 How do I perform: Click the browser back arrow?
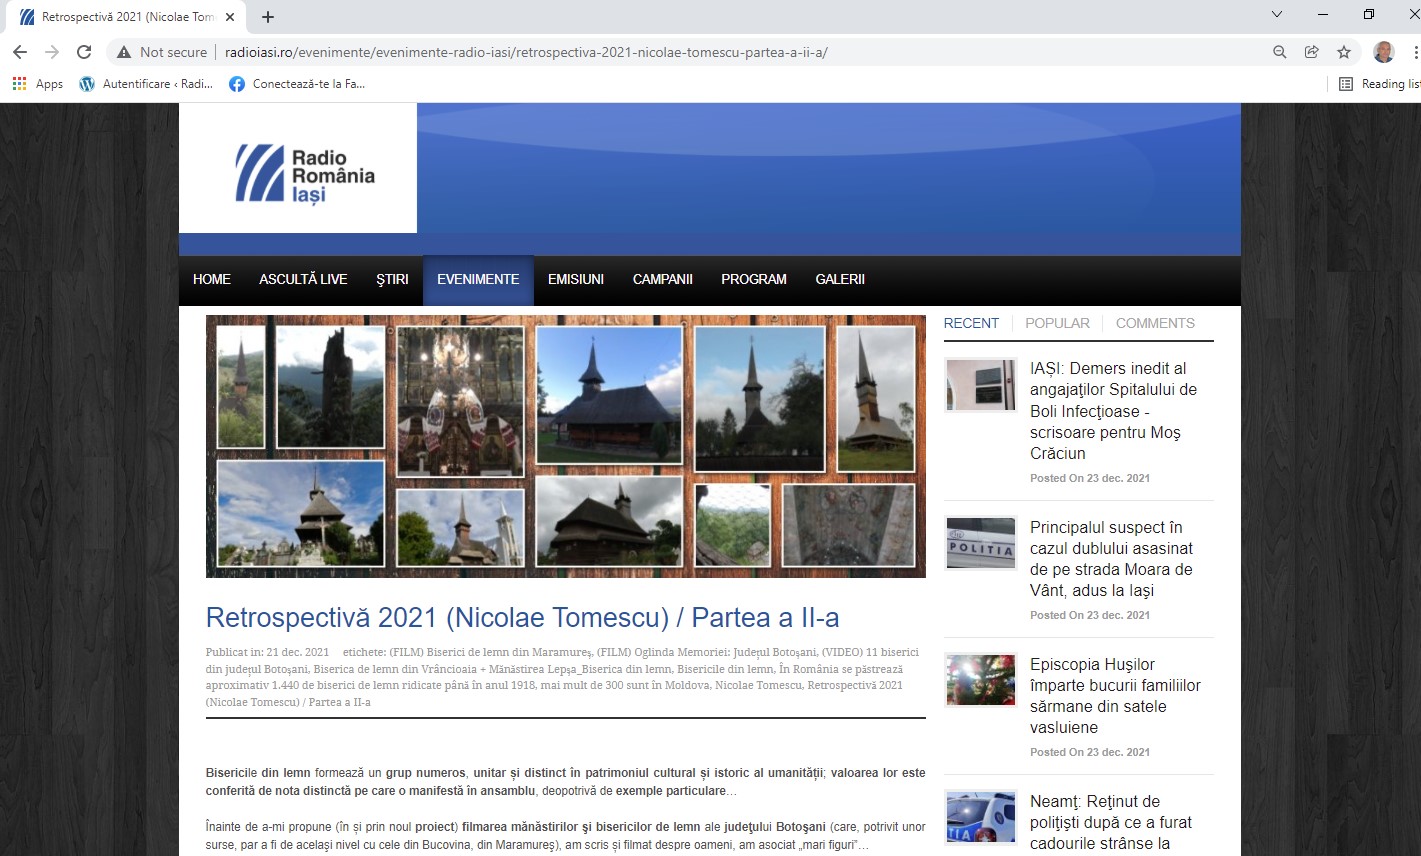click(20, 52)
